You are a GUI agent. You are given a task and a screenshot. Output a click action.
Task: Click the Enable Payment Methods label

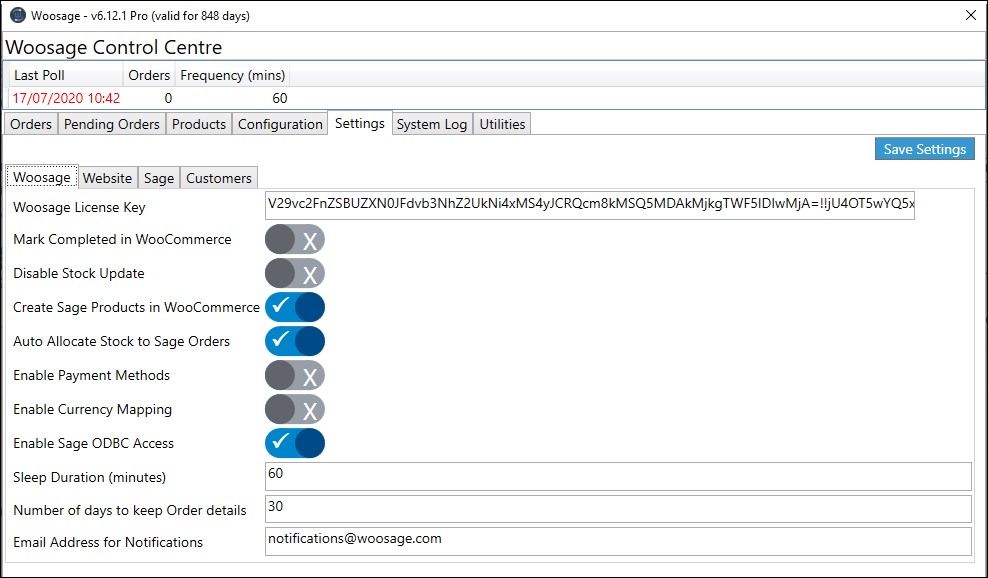[x=91, y=376]
